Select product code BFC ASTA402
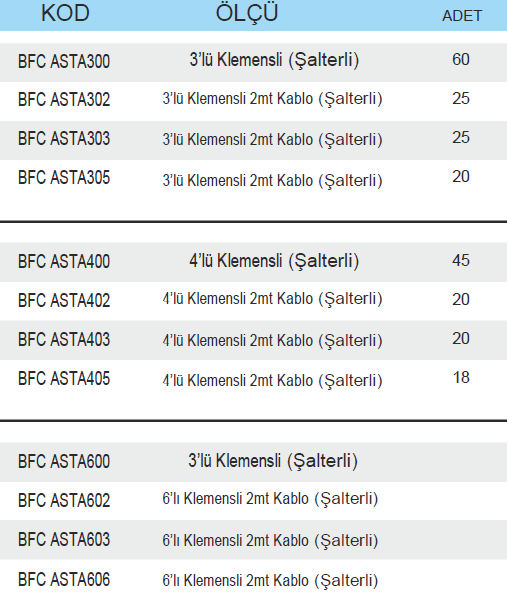507x602 pixels. tap(64, 301)
